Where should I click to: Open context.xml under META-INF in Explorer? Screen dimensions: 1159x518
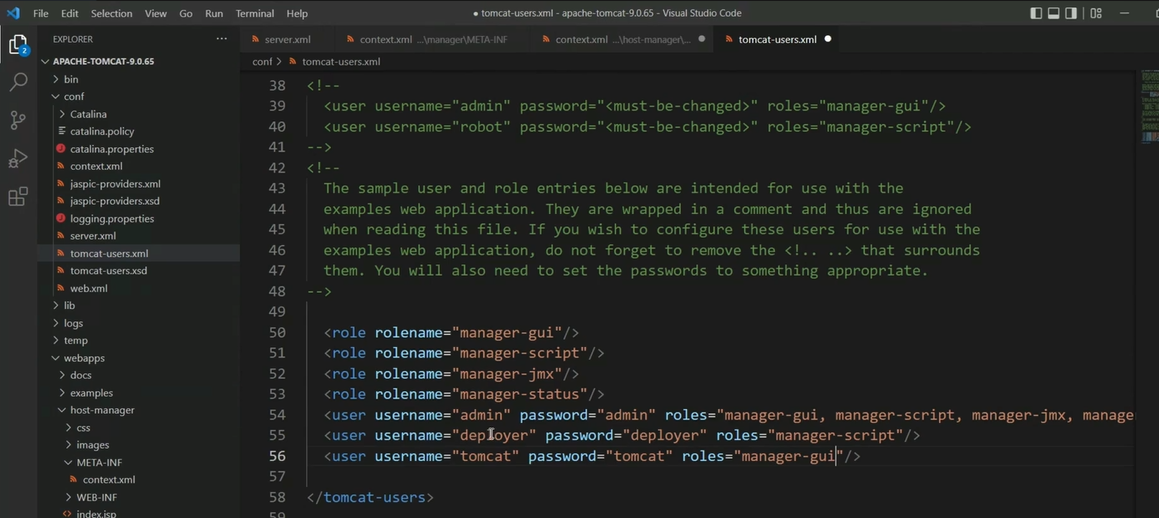click(109, 480)
